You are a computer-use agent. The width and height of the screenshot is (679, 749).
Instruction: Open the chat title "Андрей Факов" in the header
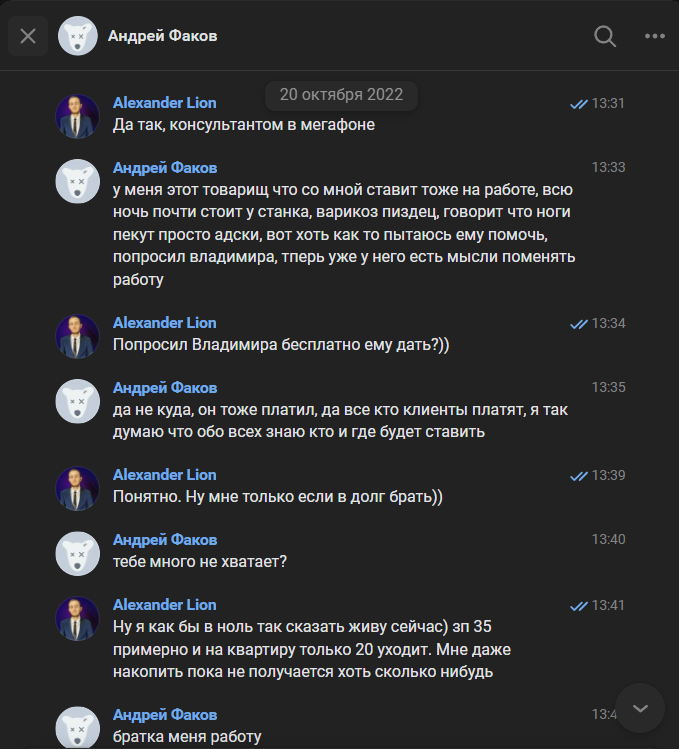point(163,36)
